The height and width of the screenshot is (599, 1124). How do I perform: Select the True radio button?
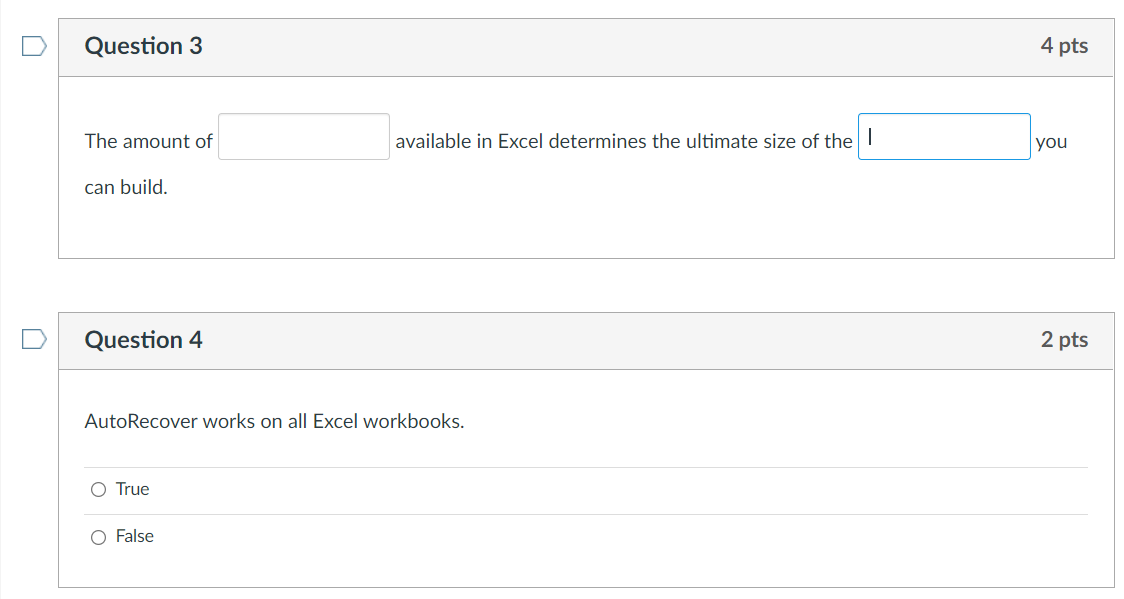click(98, 489)
